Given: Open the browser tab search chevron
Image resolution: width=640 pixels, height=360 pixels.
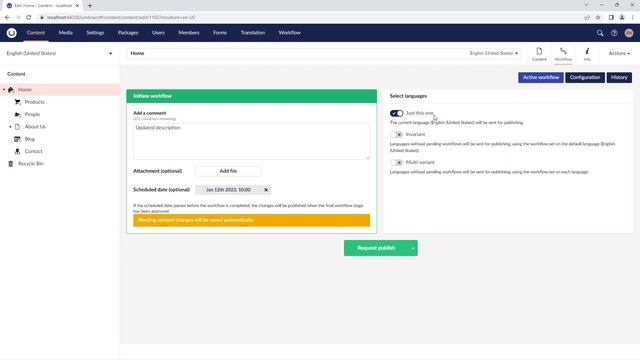Looking at the screenshot, I should click(x=586, y=5).
